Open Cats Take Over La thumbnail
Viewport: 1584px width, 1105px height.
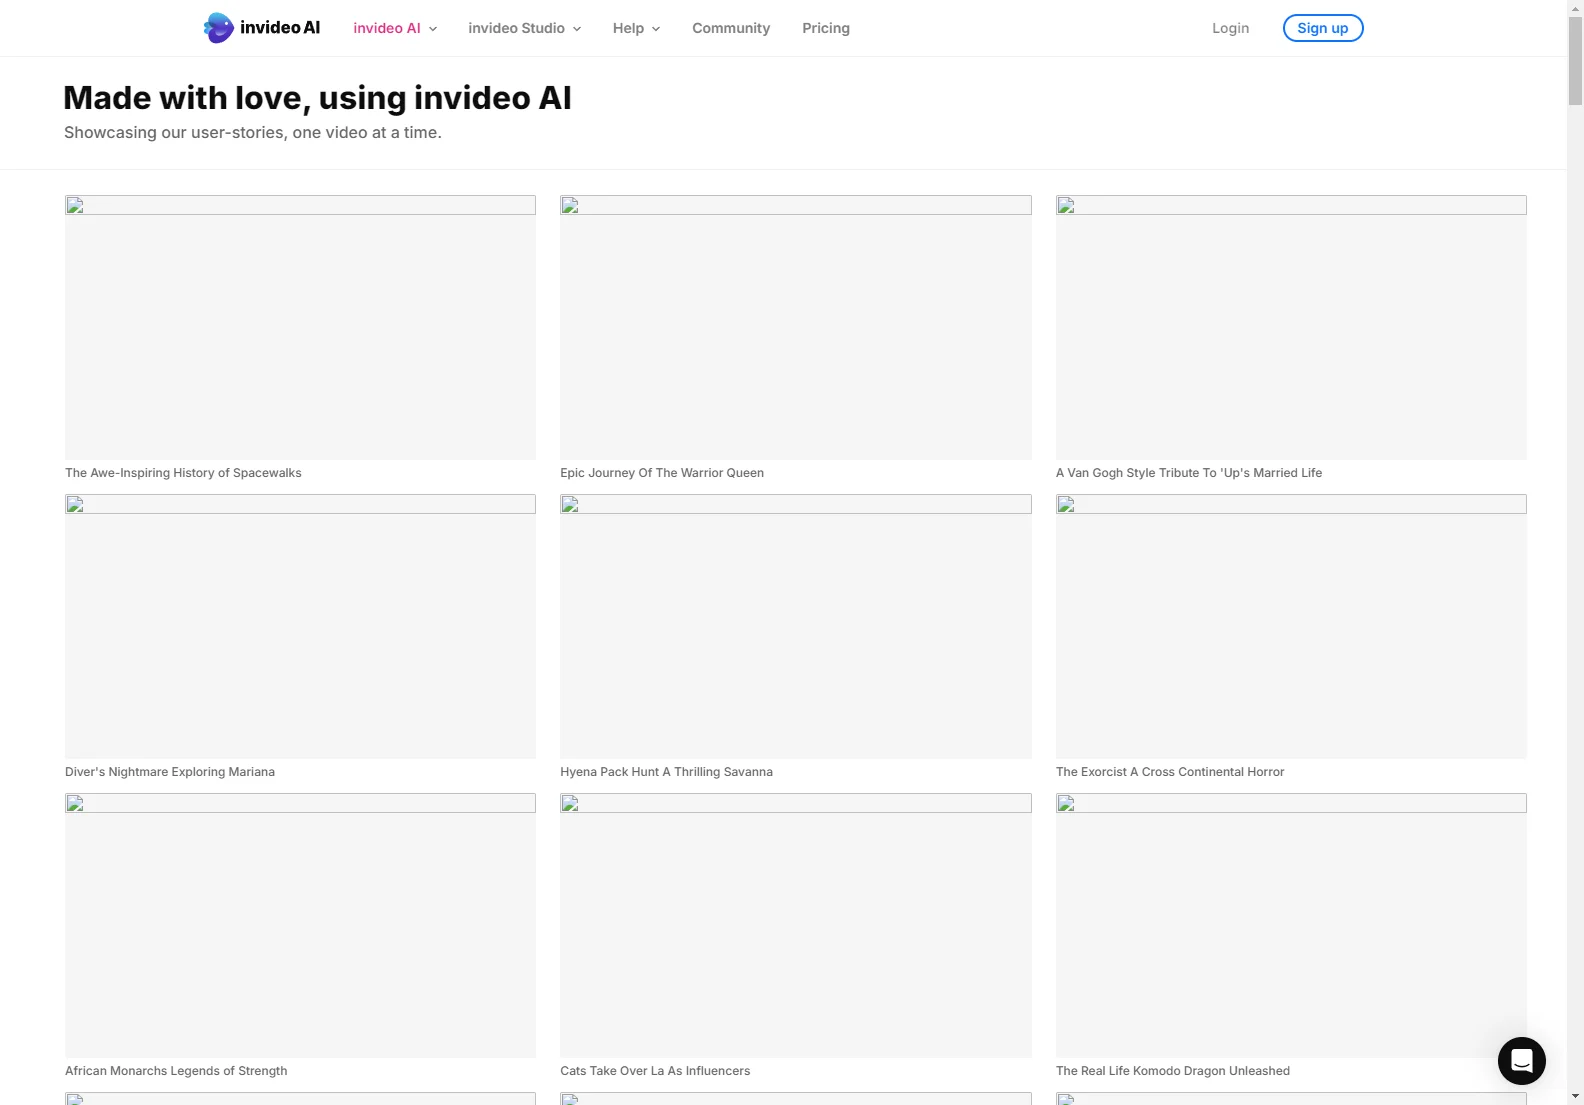pyautogui.click(x=795, y=925)
